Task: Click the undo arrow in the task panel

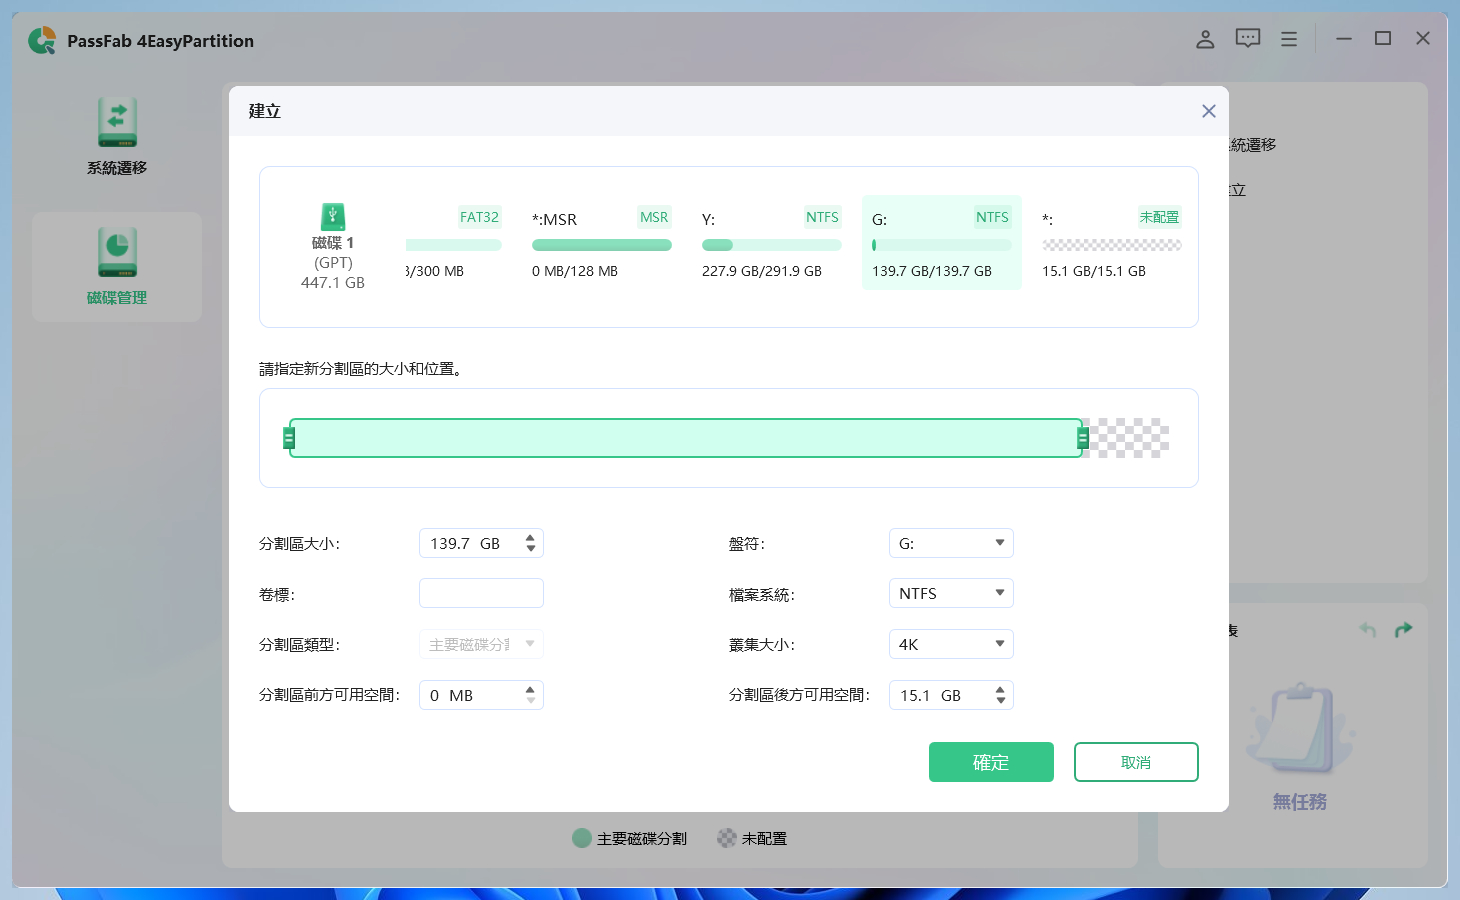Action: pos(1369,629)
